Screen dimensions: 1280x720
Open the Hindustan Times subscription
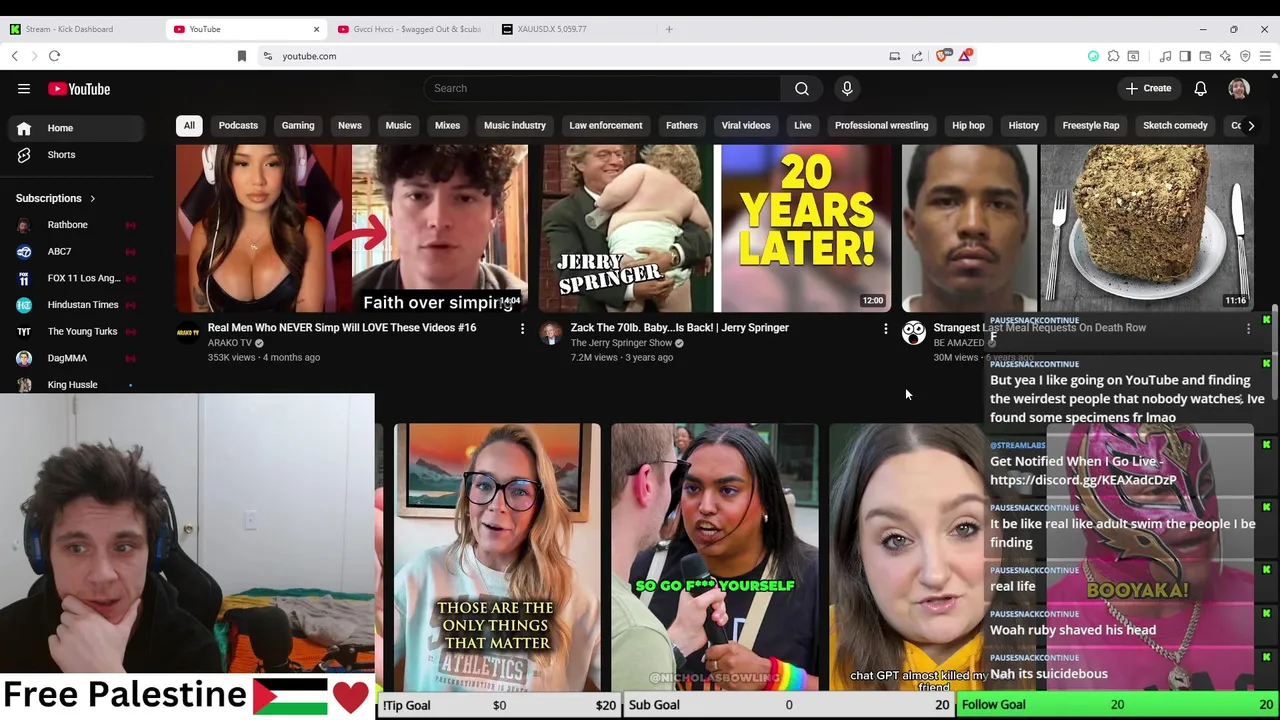77,304
